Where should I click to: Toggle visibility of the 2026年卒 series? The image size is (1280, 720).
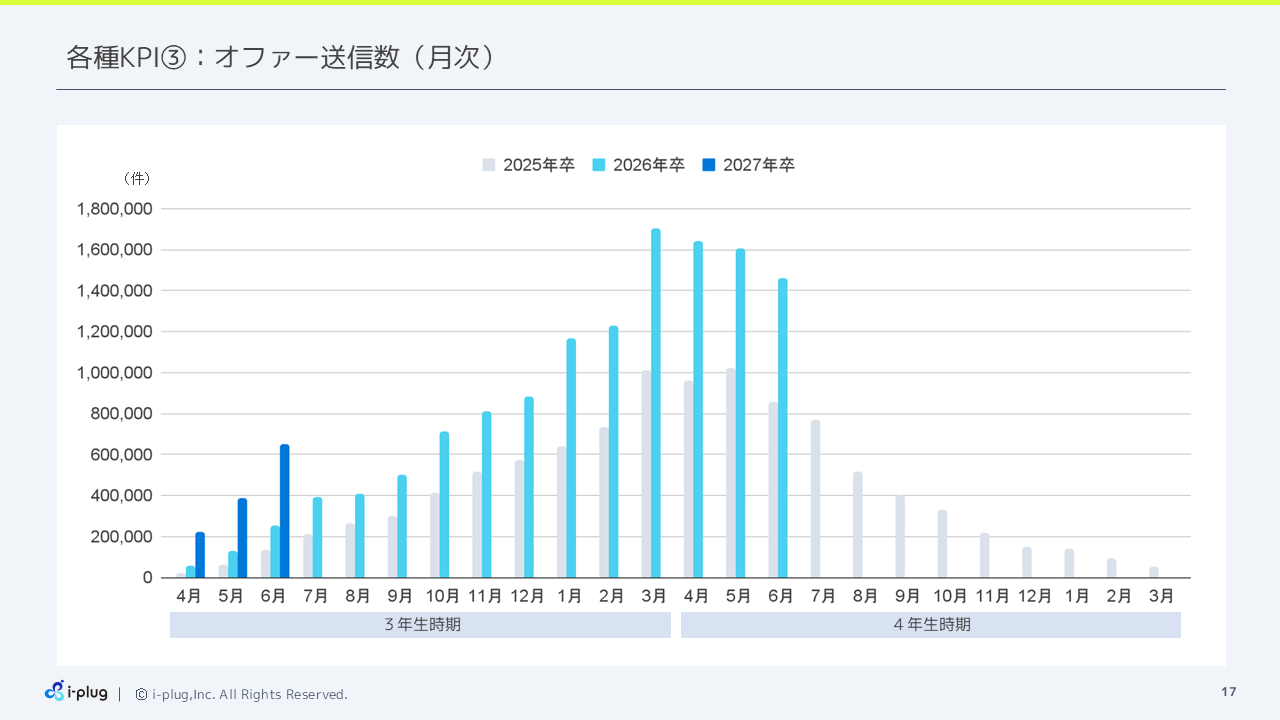click(640, 165)
